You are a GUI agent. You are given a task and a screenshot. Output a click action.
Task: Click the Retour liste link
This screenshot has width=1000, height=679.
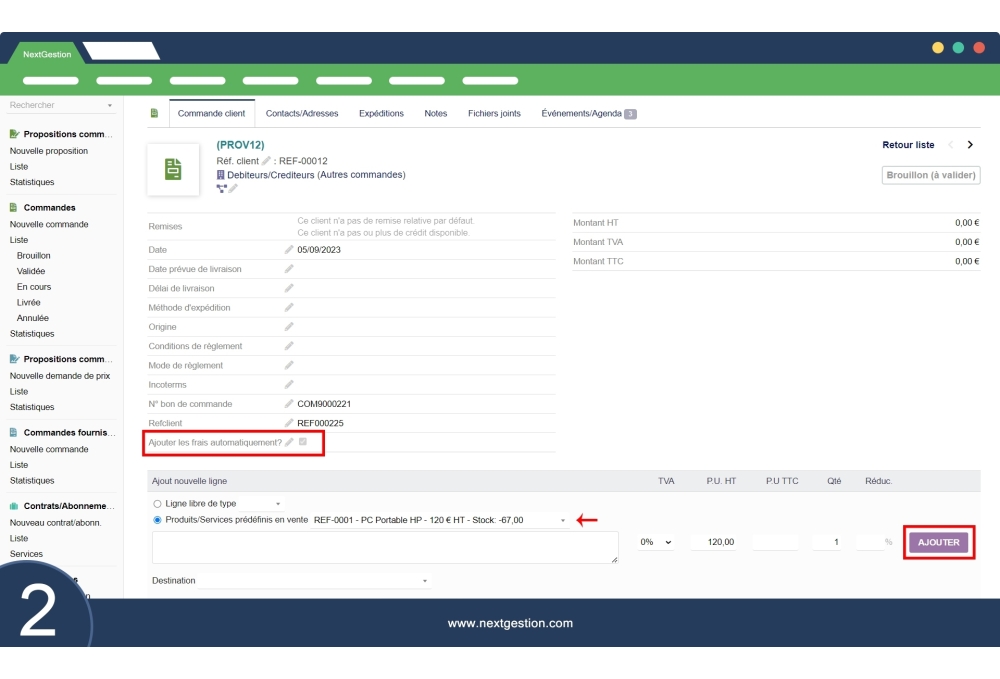click(906, 145)
